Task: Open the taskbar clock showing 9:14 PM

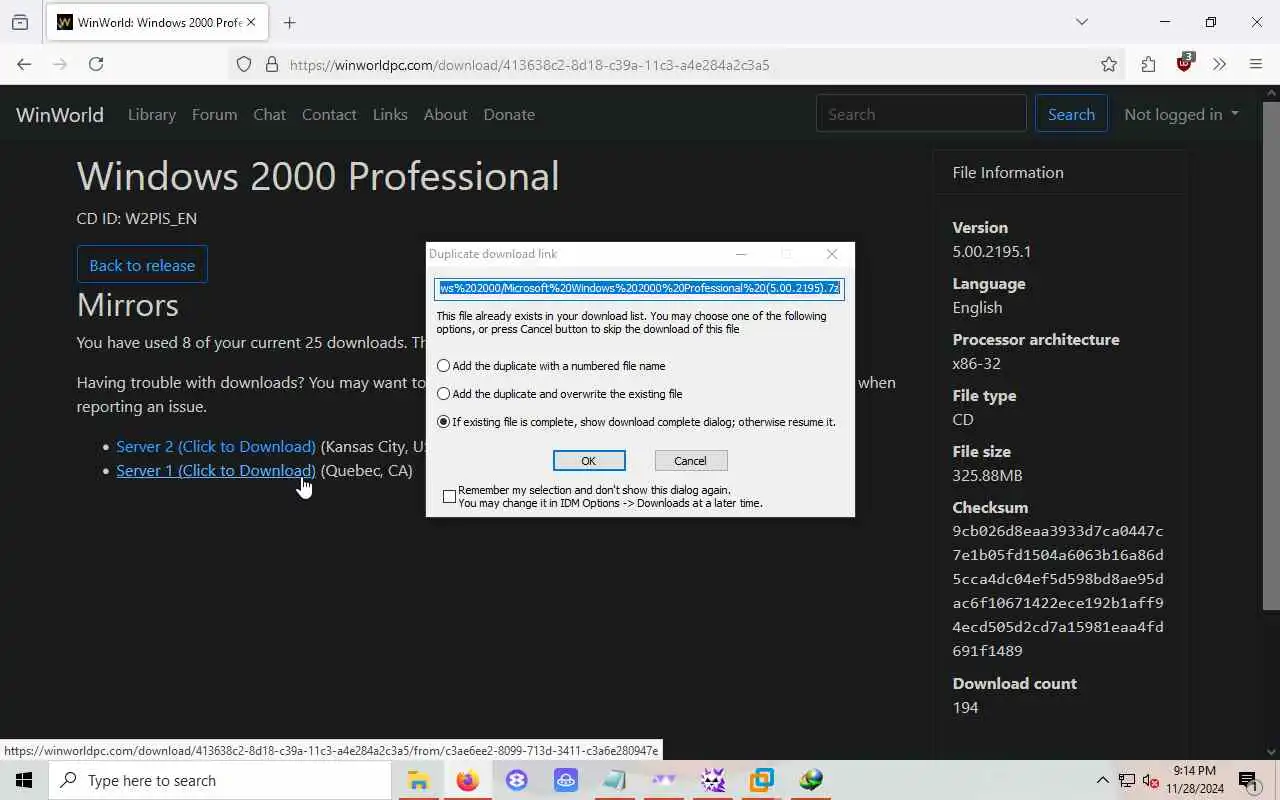Action: pos(1194,780)
